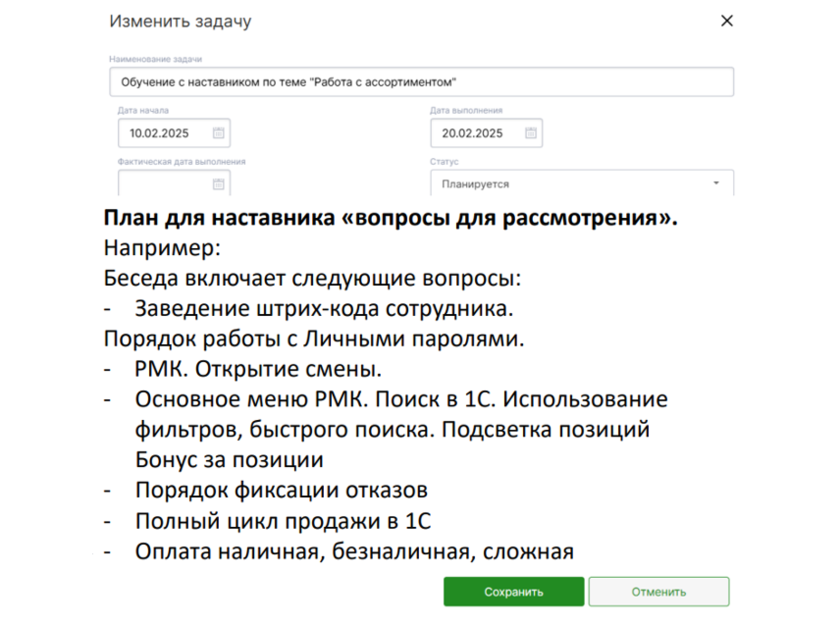The image size is (840, 626).
Task: Click the Дата начала label
Action: coord(143,110)
